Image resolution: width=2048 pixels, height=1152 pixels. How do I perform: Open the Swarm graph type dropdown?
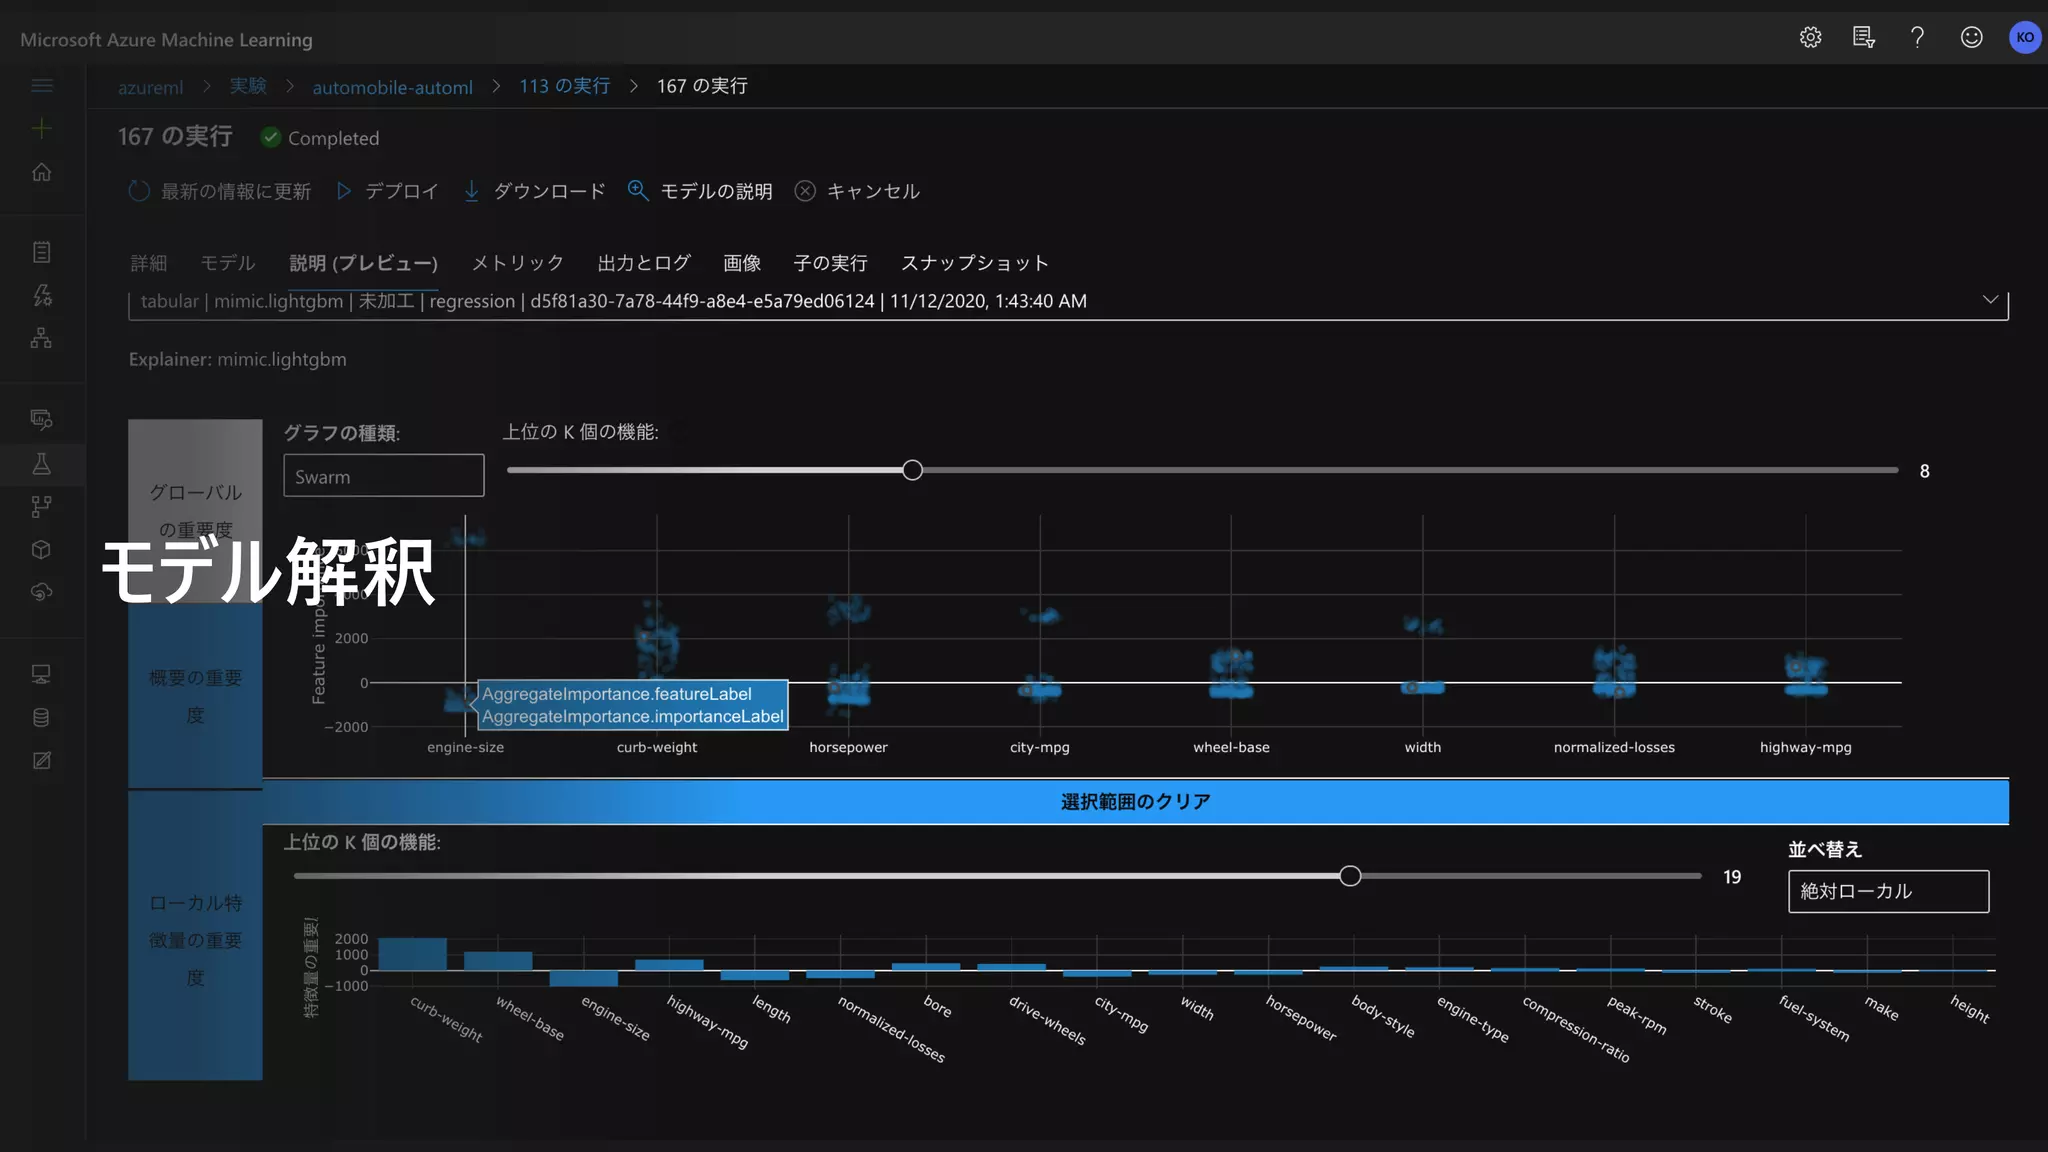[384, 476]
